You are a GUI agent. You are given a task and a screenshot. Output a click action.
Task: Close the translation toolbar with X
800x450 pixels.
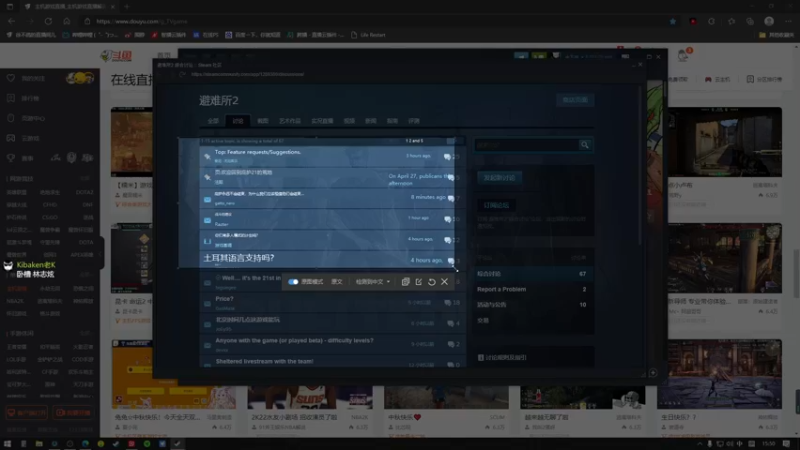point(444,282)
